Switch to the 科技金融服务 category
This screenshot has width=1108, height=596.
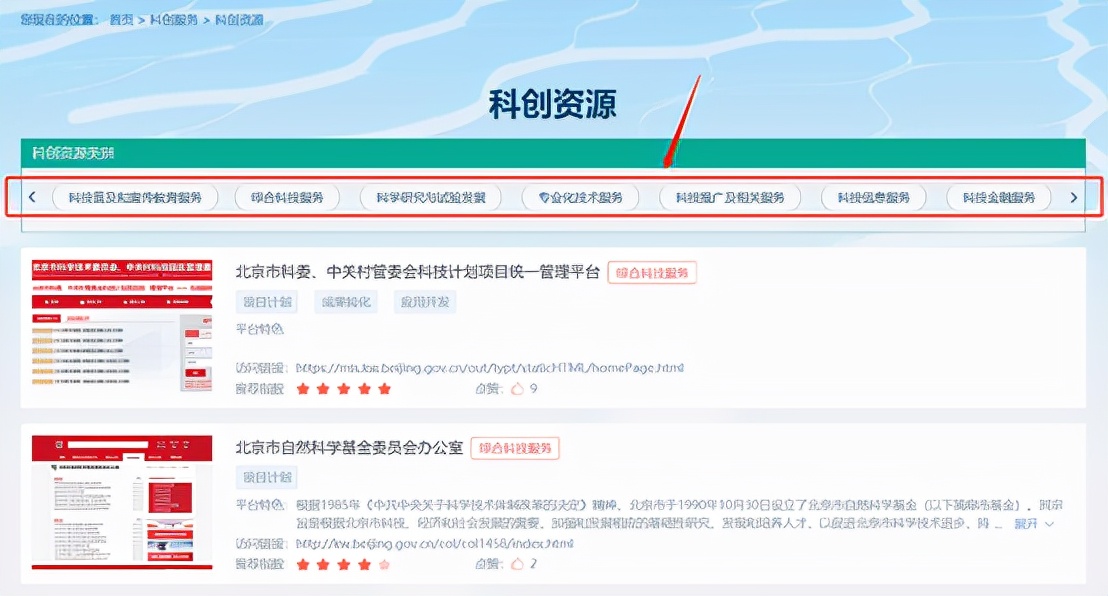click(x=997, y=197)
